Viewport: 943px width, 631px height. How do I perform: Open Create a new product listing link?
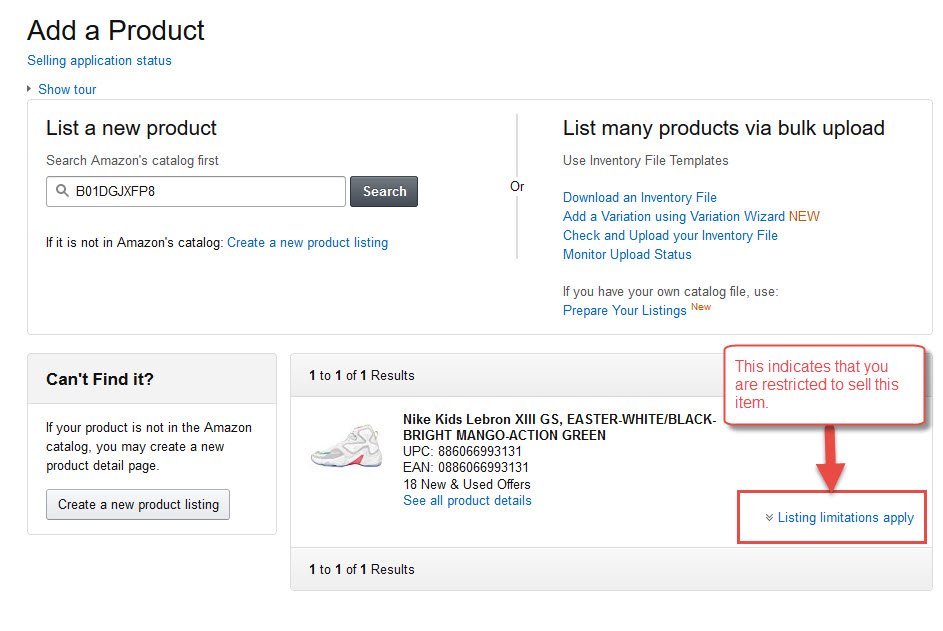[307, 242]
